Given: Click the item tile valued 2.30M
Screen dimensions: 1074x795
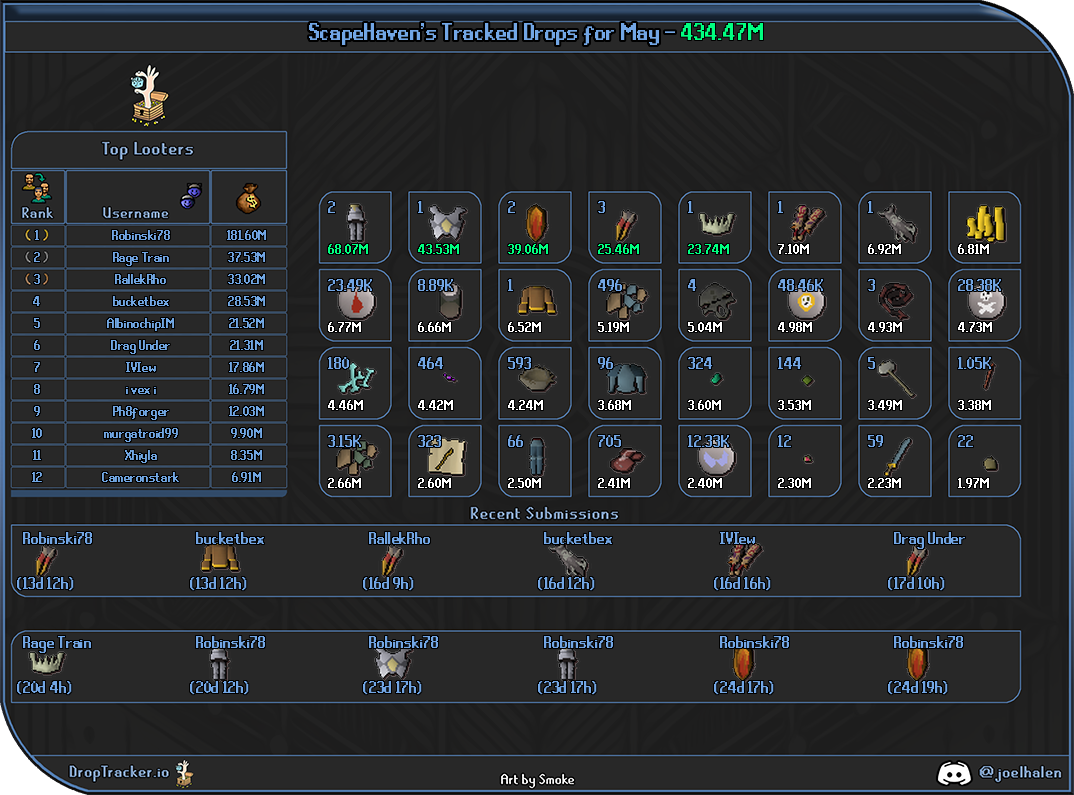Looking at the screenshot, I should pos(805,462).
